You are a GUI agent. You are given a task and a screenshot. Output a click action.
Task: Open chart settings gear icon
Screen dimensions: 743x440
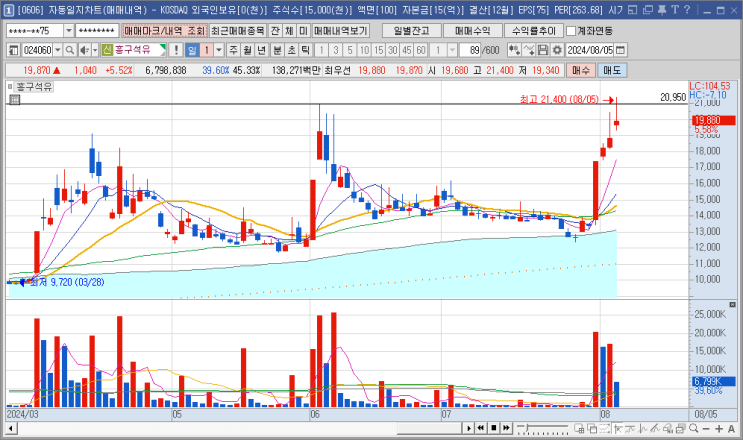557,50
